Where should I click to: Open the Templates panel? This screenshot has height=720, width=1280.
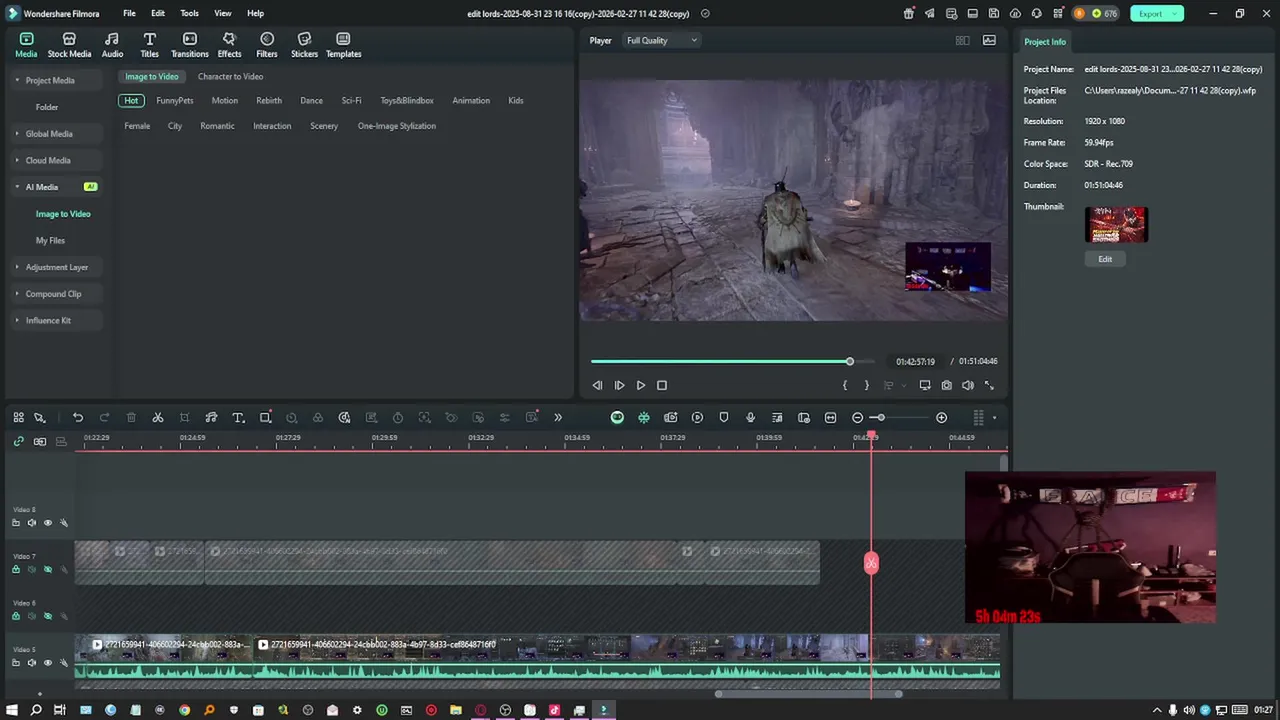tap(343, 45)
